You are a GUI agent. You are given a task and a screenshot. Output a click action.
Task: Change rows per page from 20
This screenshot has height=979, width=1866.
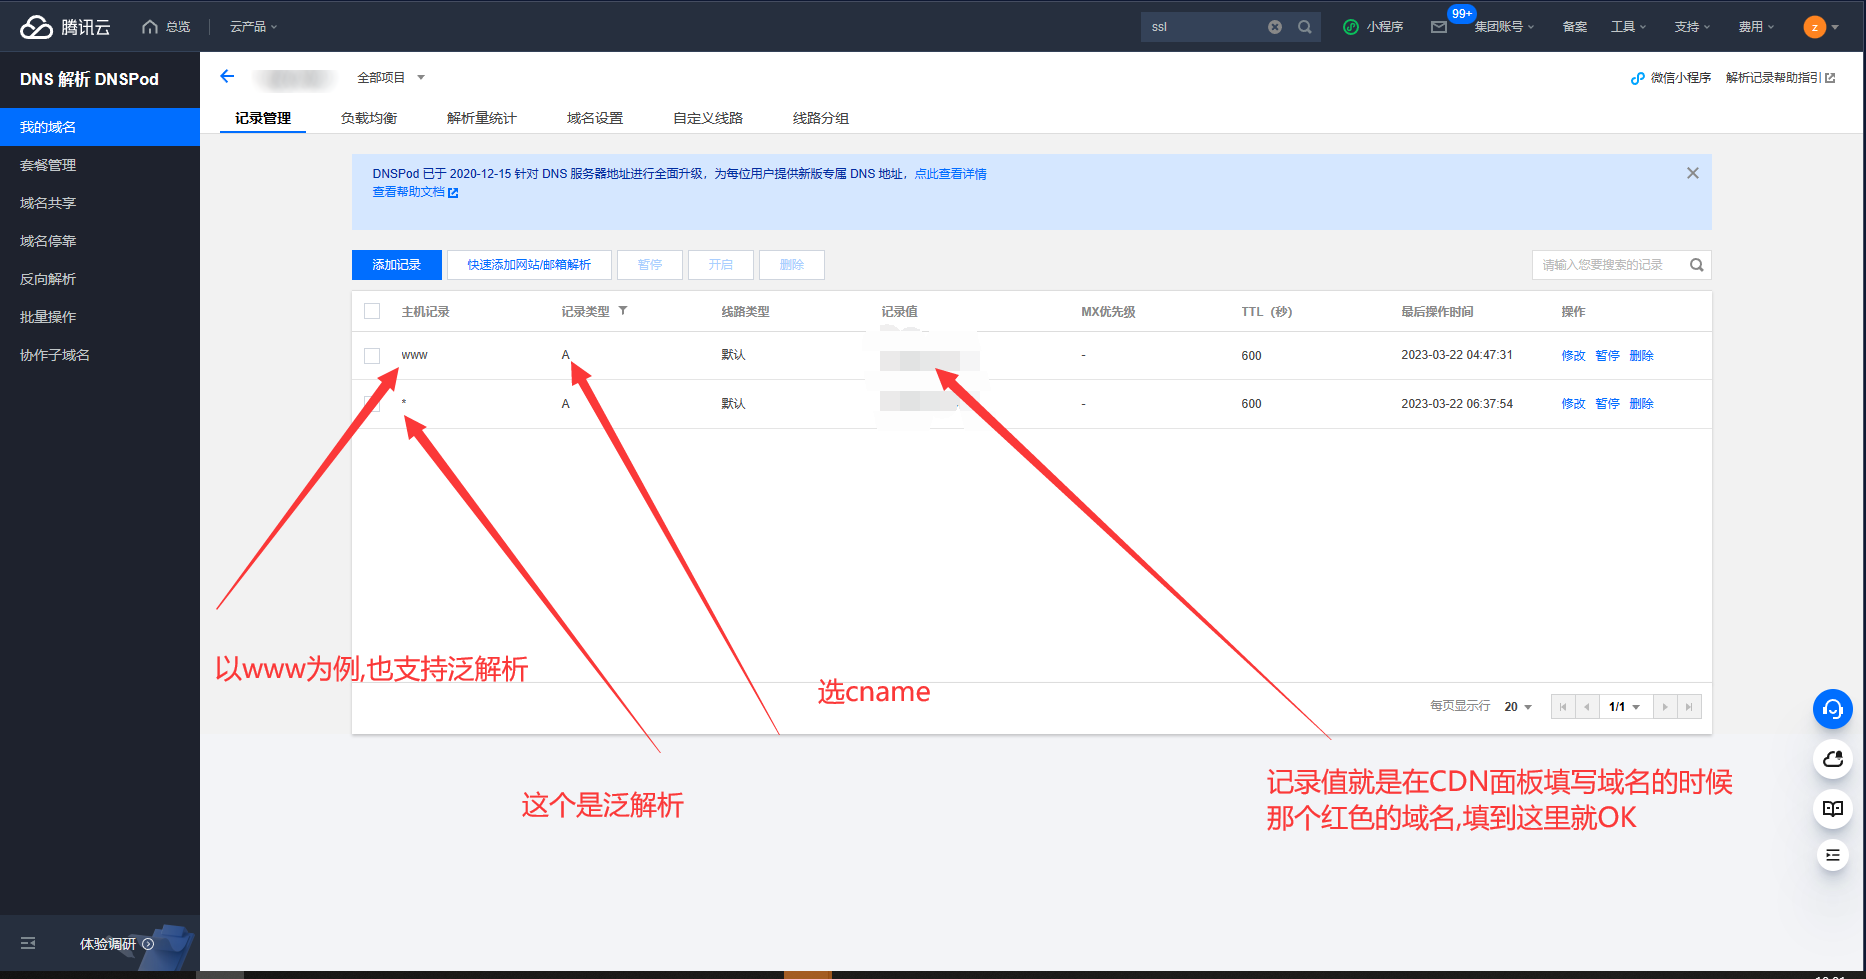pos(1518,707)
